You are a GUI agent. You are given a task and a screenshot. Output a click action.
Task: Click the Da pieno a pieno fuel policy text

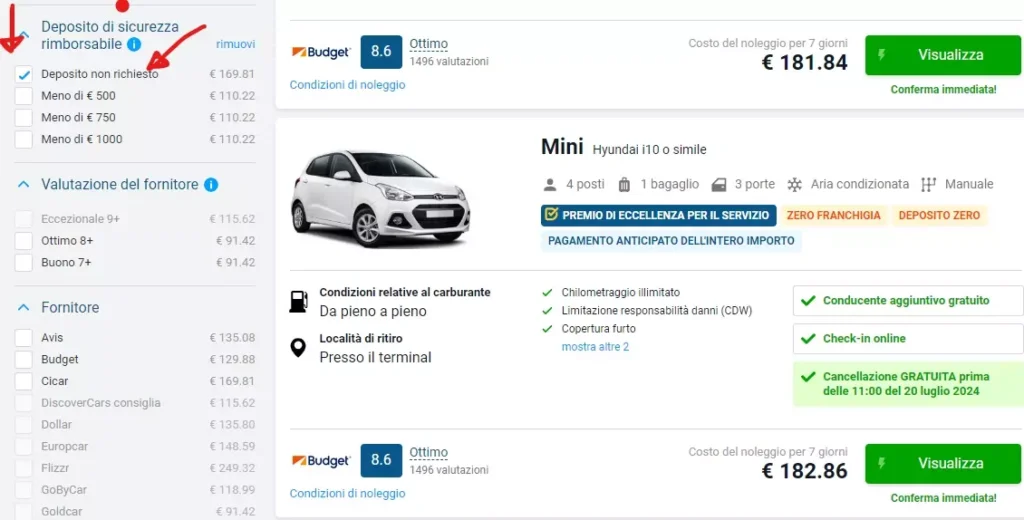click(x=373, y=312)
